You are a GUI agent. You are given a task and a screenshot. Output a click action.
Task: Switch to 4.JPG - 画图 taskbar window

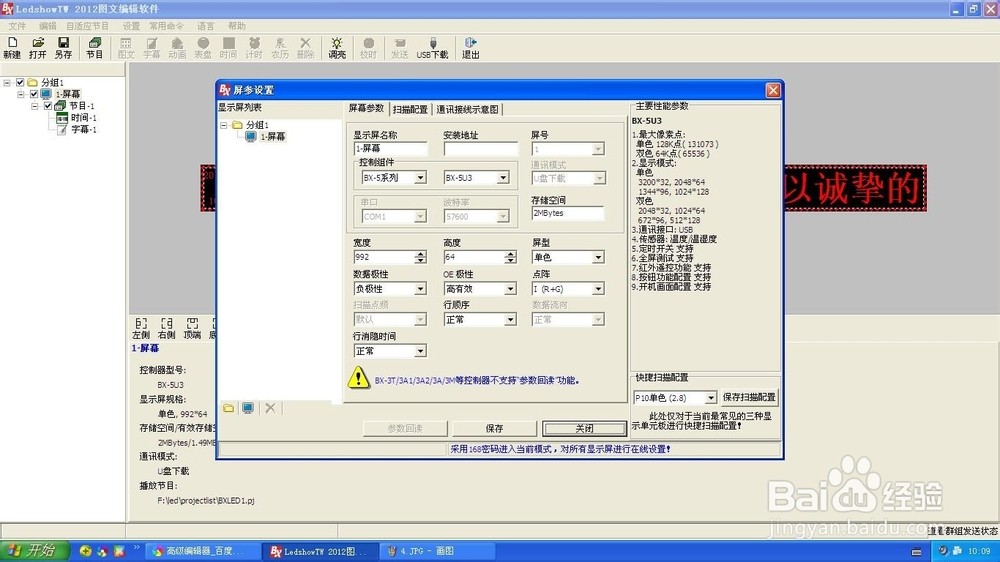[438, 551]
